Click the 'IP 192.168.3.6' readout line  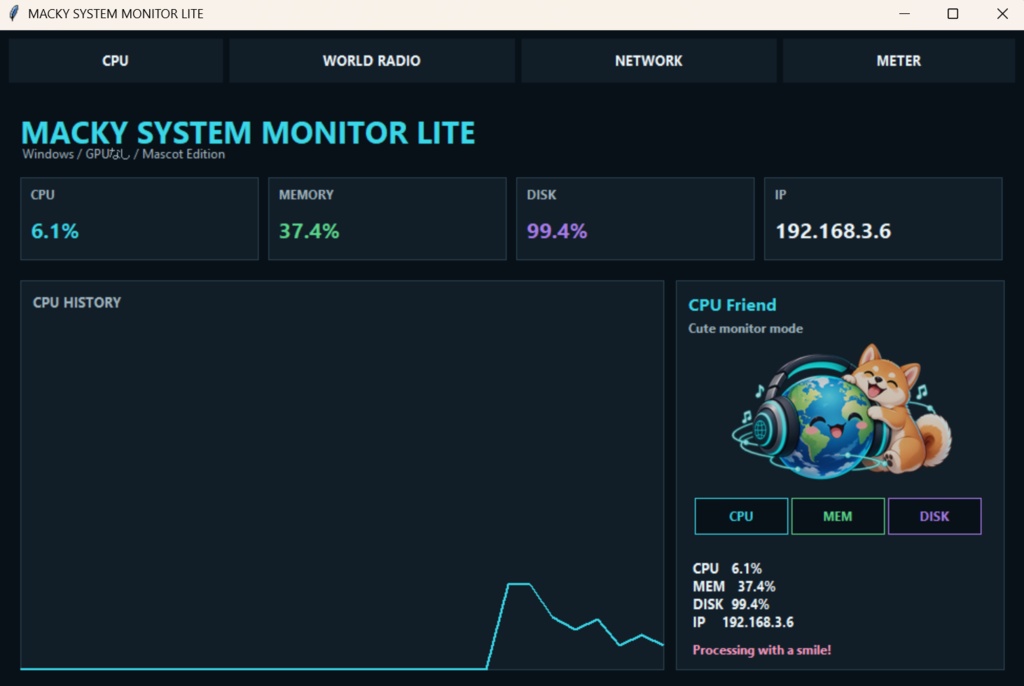pos(743,622)
